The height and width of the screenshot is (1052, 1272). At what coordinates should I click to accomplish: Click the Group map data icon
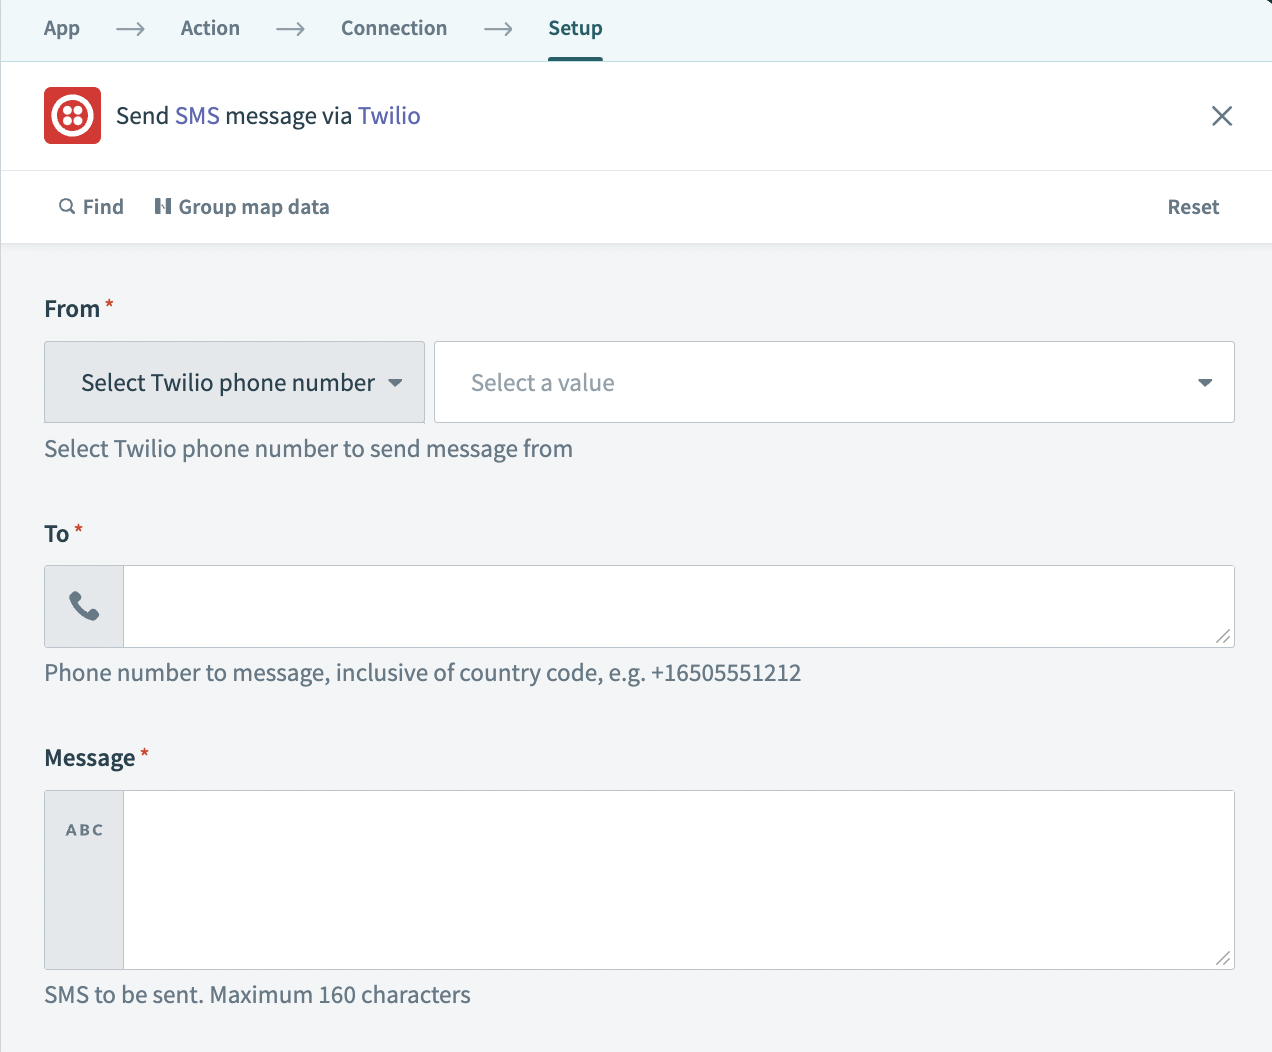163,207
